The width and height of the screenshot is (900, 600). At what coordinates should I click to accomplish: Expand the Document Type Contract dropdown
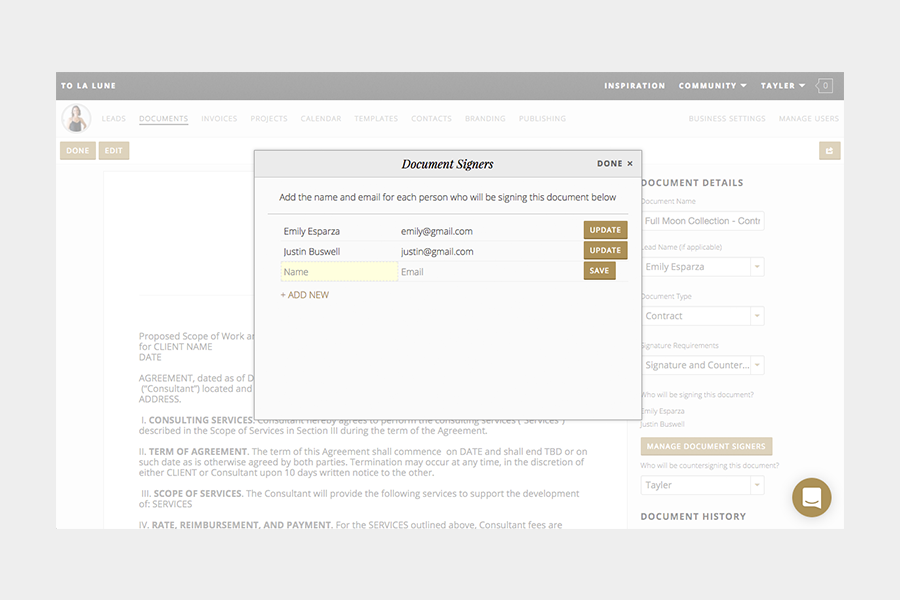click(702, 316)
